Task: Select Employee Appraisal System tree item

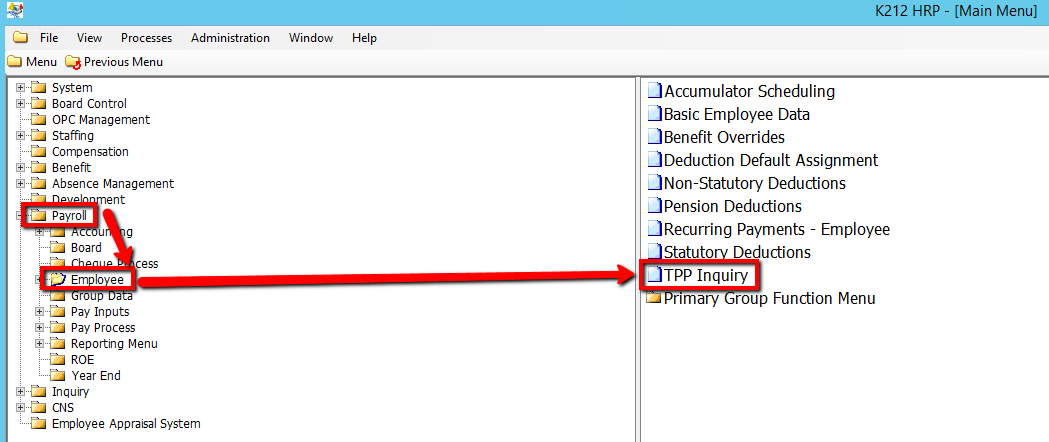Action: pos(125,424)
